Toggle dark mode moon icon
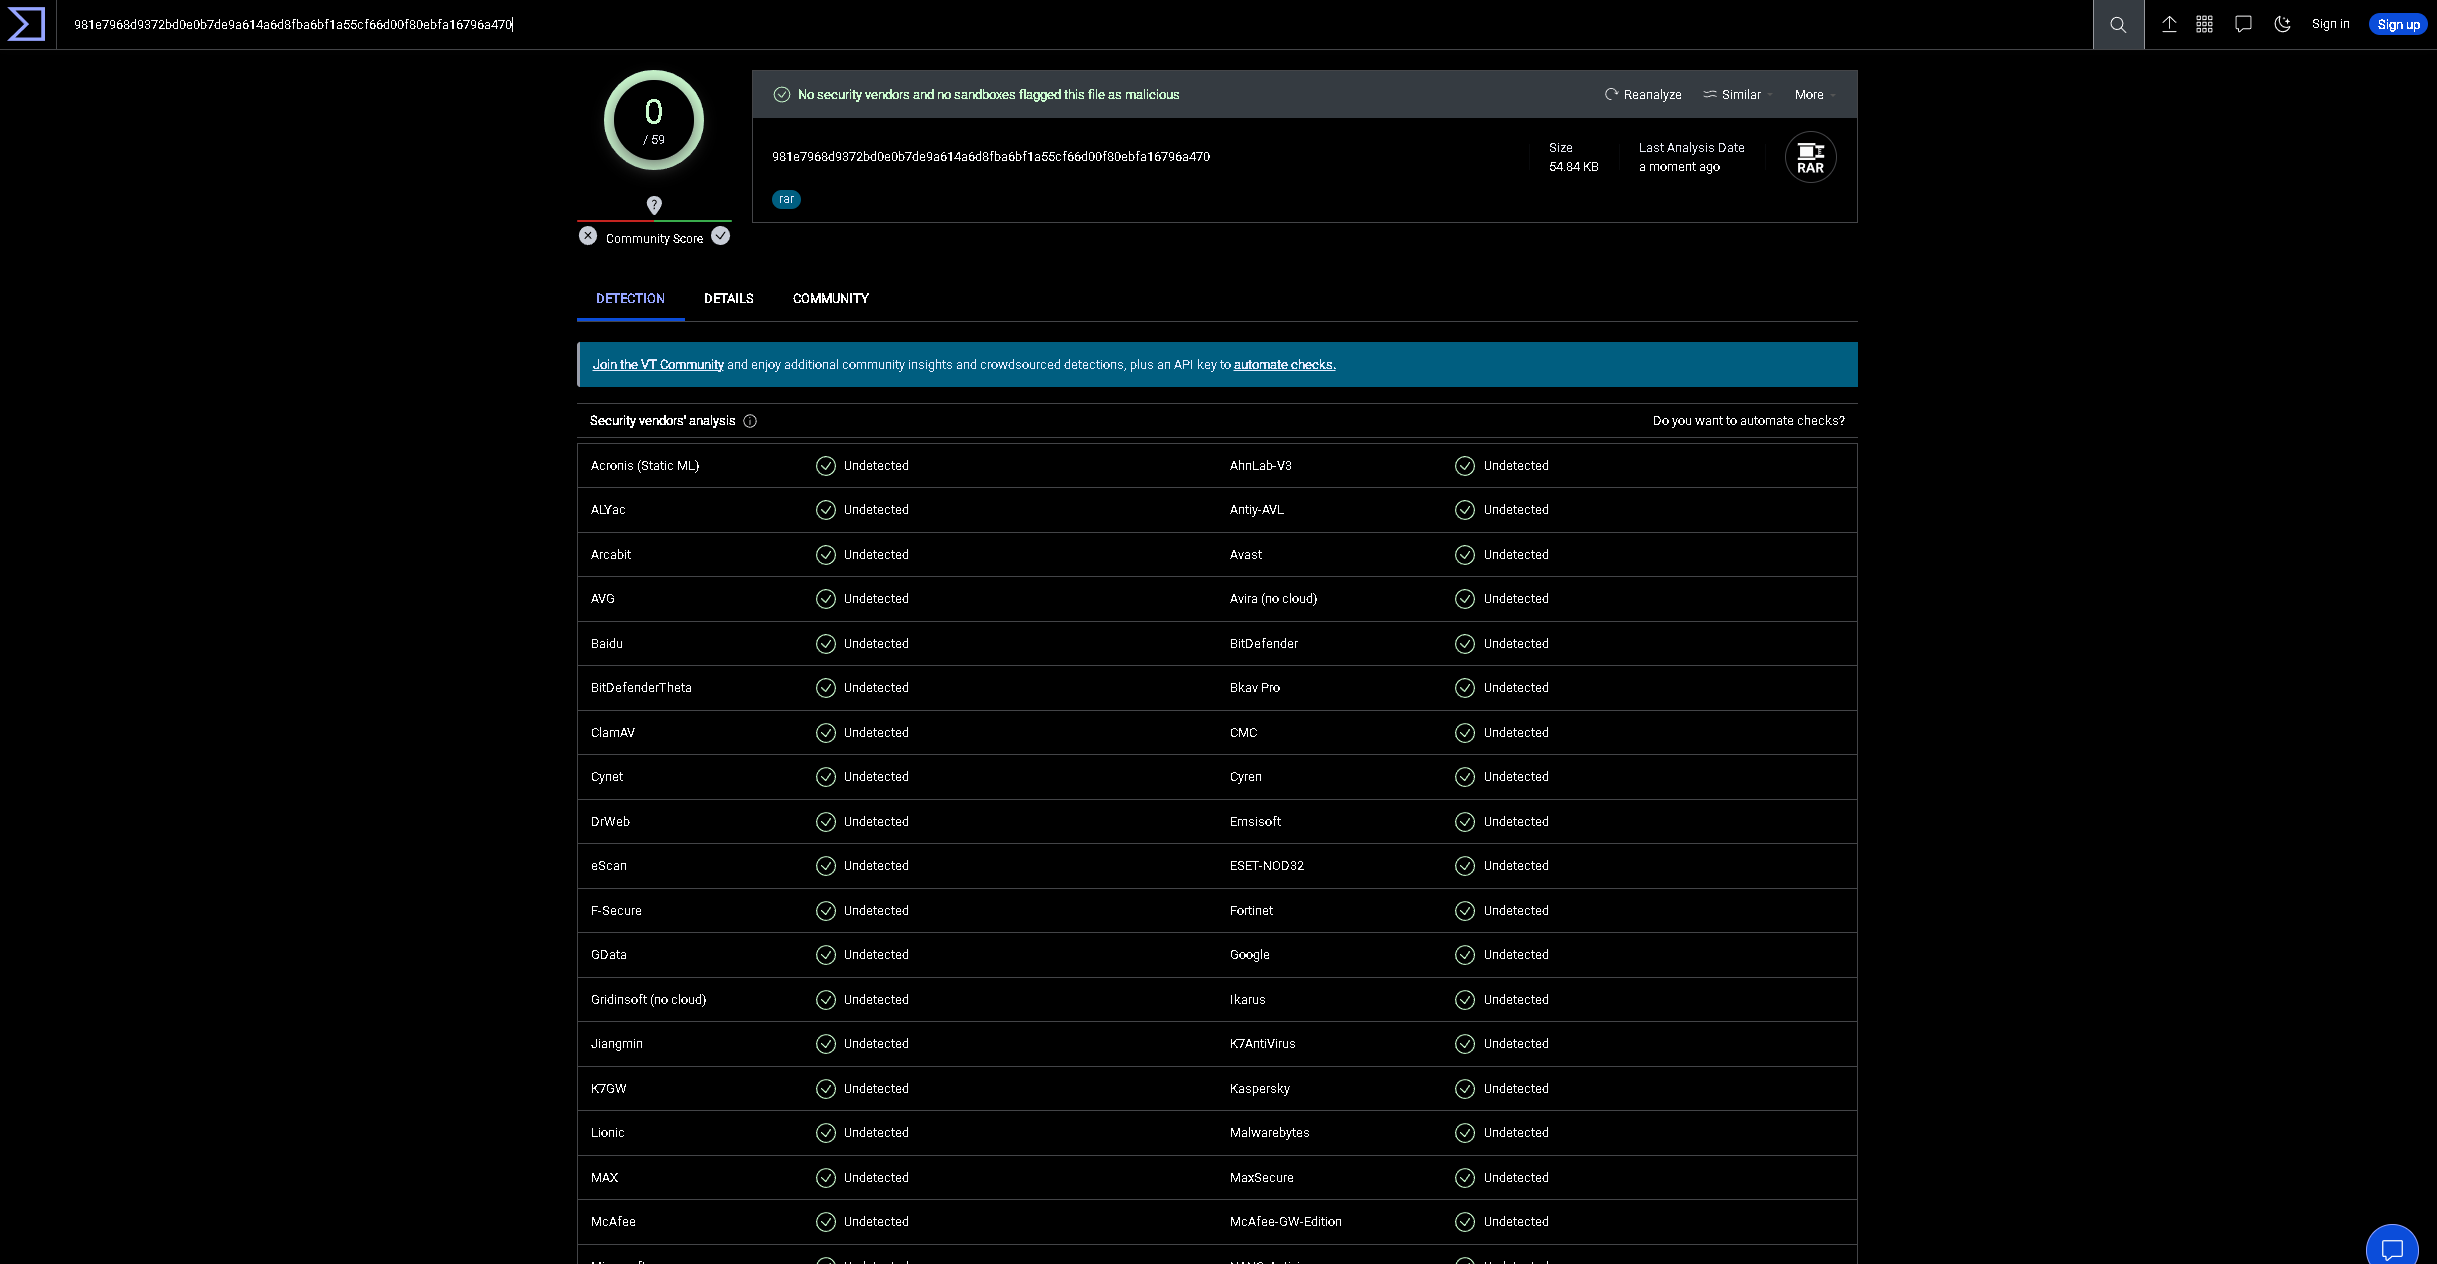2437x1264 pixels. (2283, 25)
